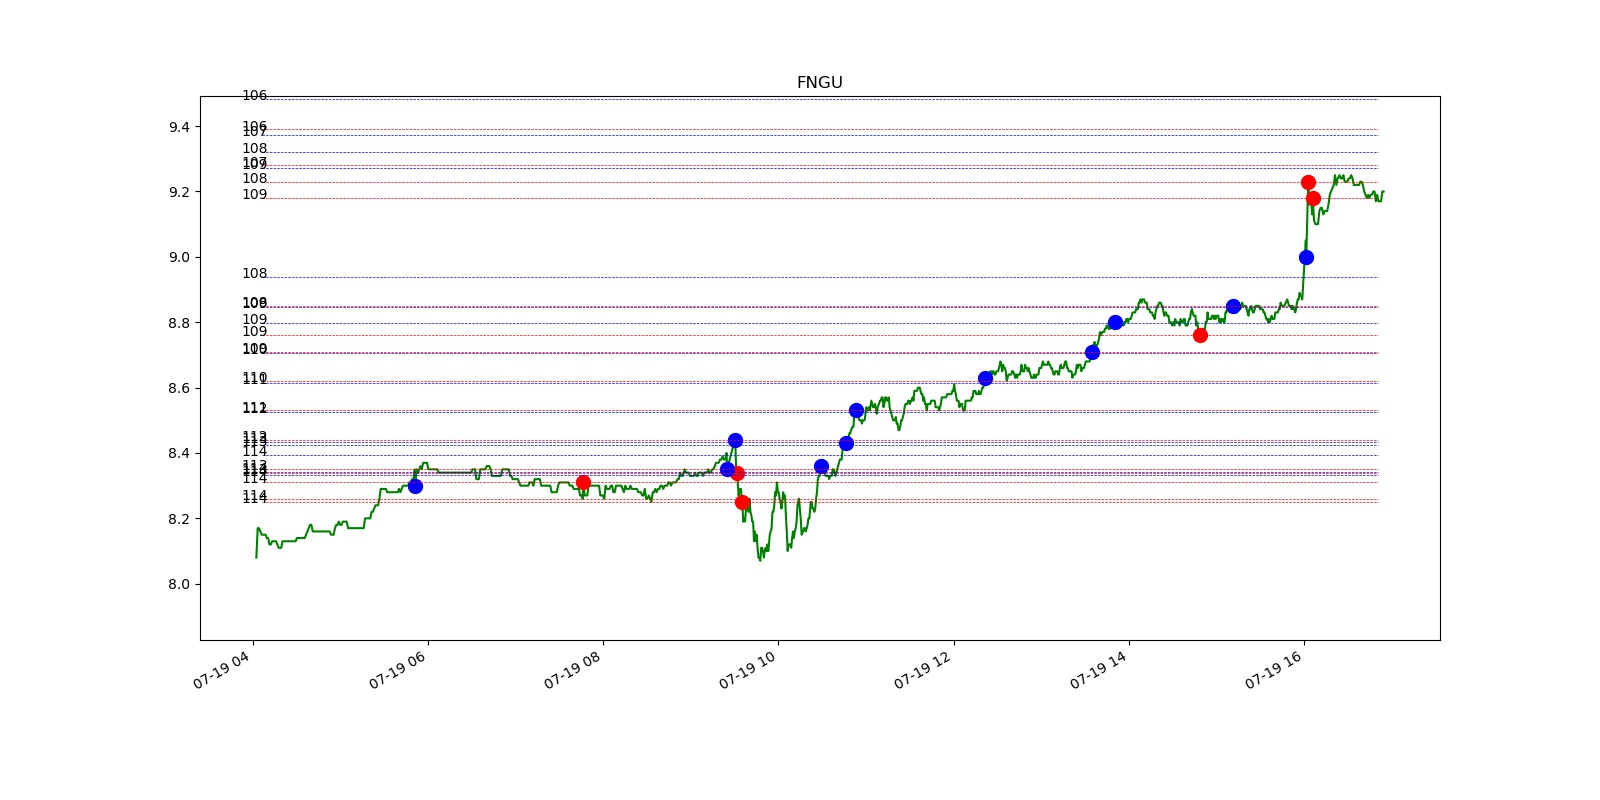Click the 07-19 08 x-axis label

click(572, 670)
